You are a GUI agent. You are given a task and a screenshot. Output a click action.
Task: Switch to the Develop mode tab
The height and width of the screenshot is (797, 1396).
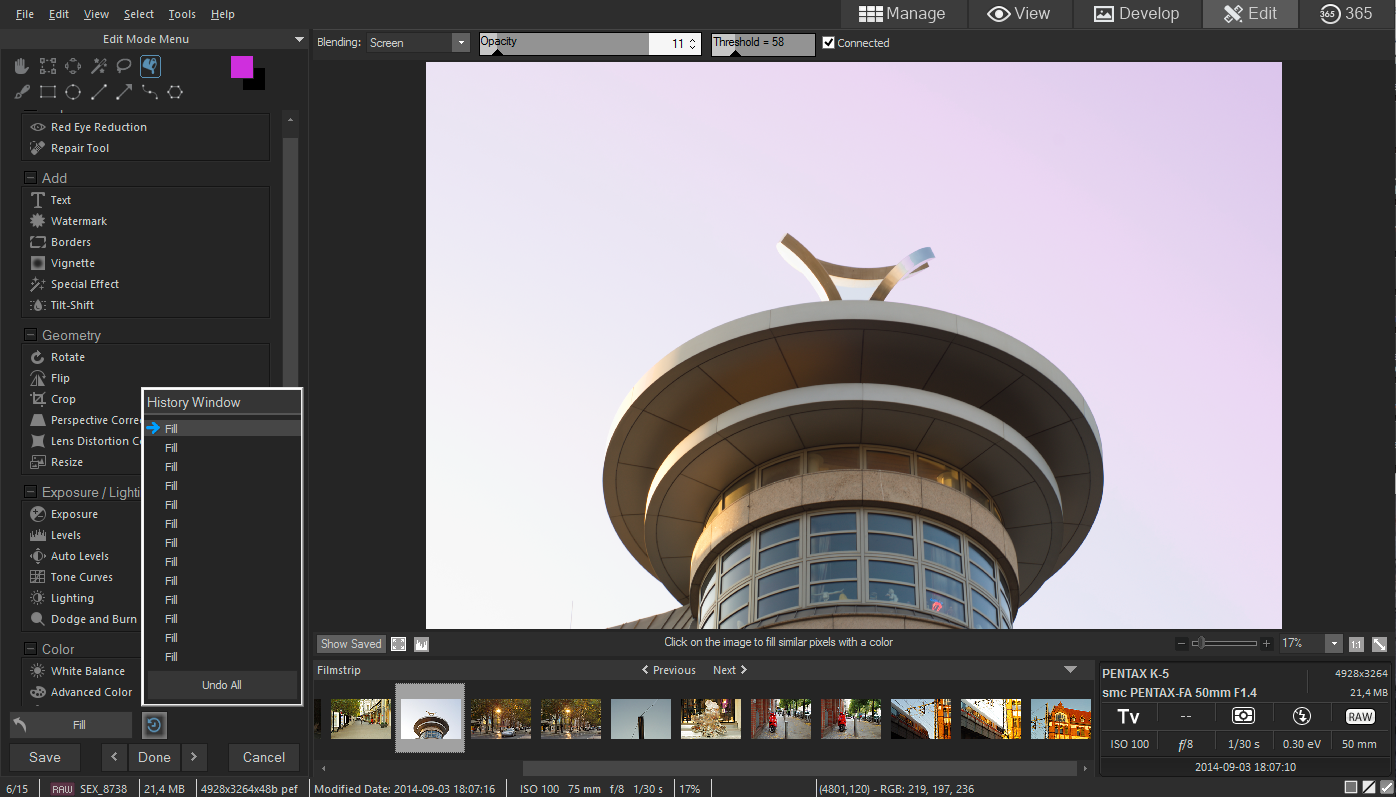1136,14
